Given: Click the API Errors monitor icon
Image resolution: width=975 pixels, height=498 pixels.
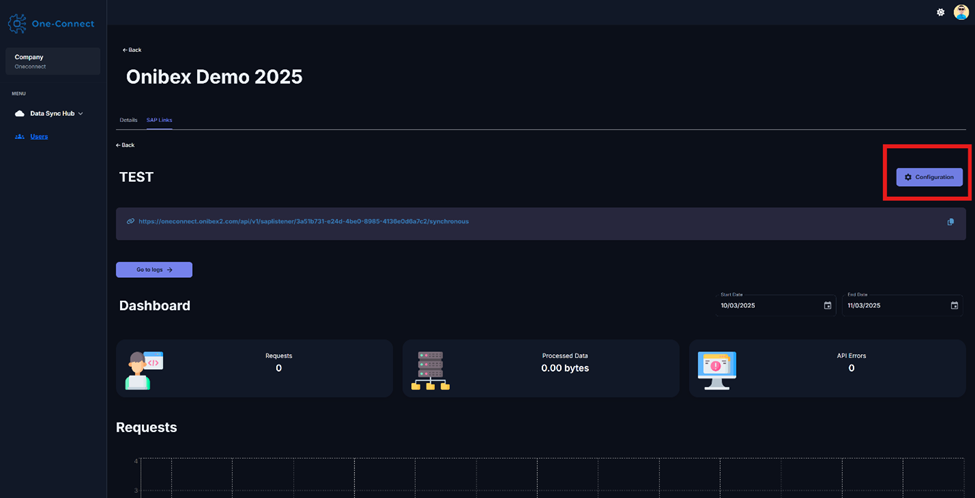Looking at the screenshot, I should click(x=716, y=369).
